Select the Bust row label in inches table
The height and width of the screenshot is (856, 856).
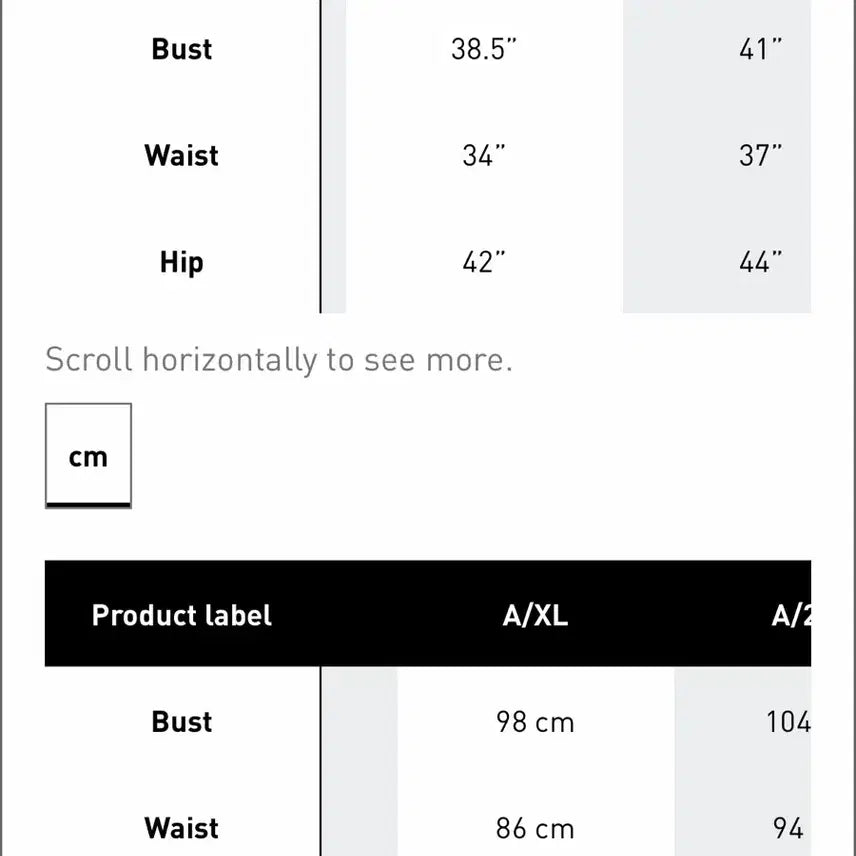[x=182, y=49]
